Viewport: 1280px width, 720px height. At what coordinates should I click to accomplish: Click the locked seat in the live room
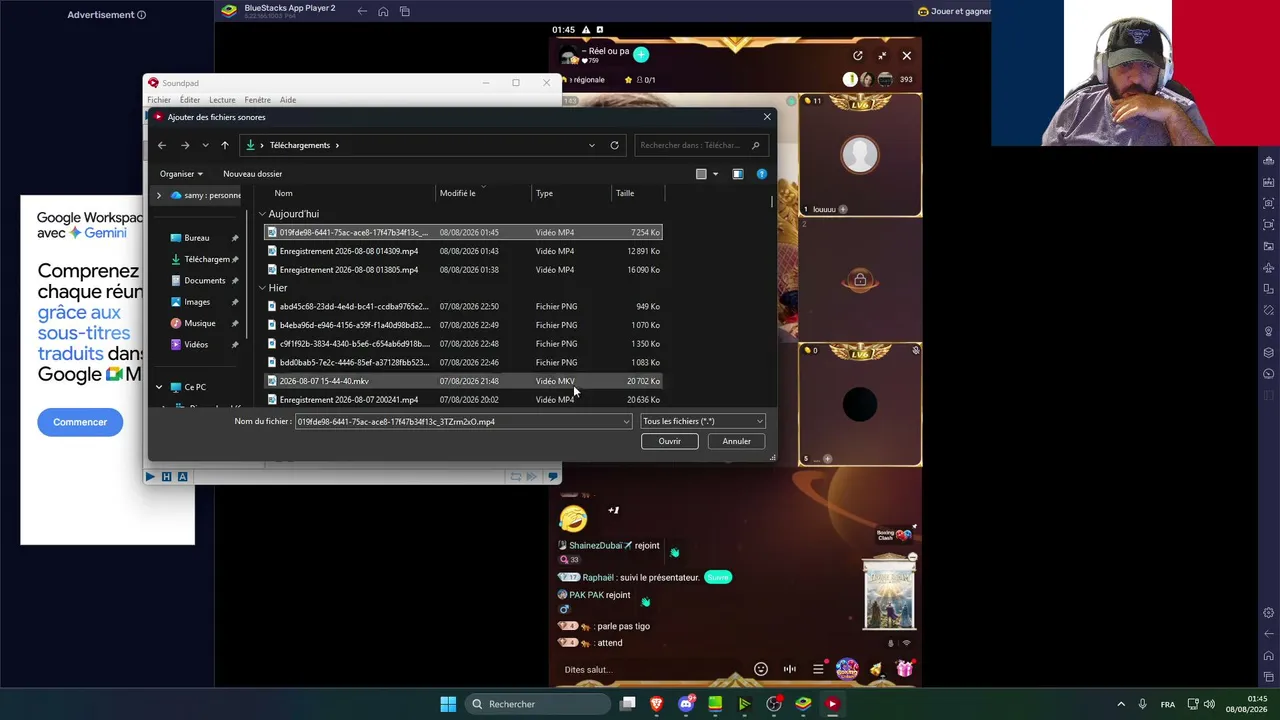[x=860, y=281]
